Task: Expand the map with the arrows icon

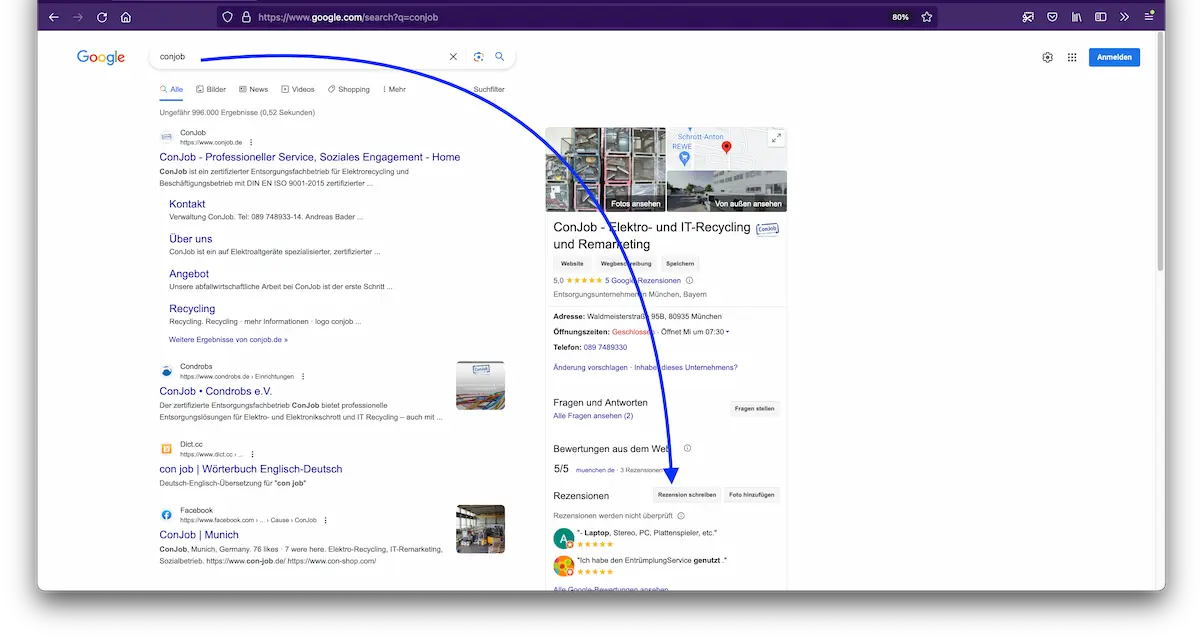Action: pyautogui.click(x=775, y=138)
